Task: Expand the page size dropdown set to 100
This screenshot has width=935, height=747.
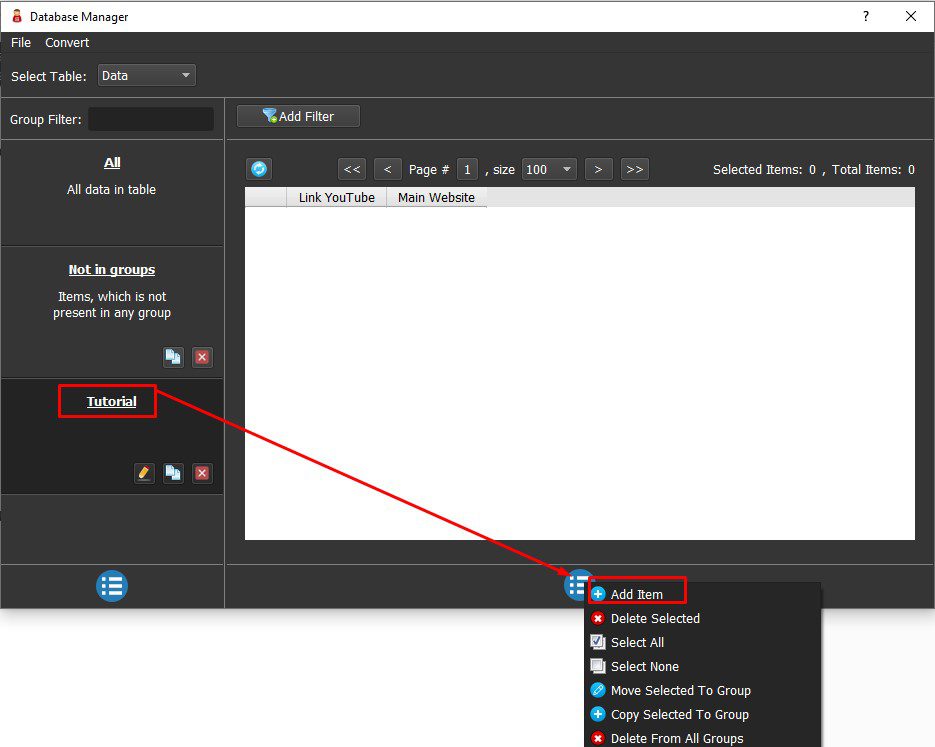Action: click(x=549, y=169)
